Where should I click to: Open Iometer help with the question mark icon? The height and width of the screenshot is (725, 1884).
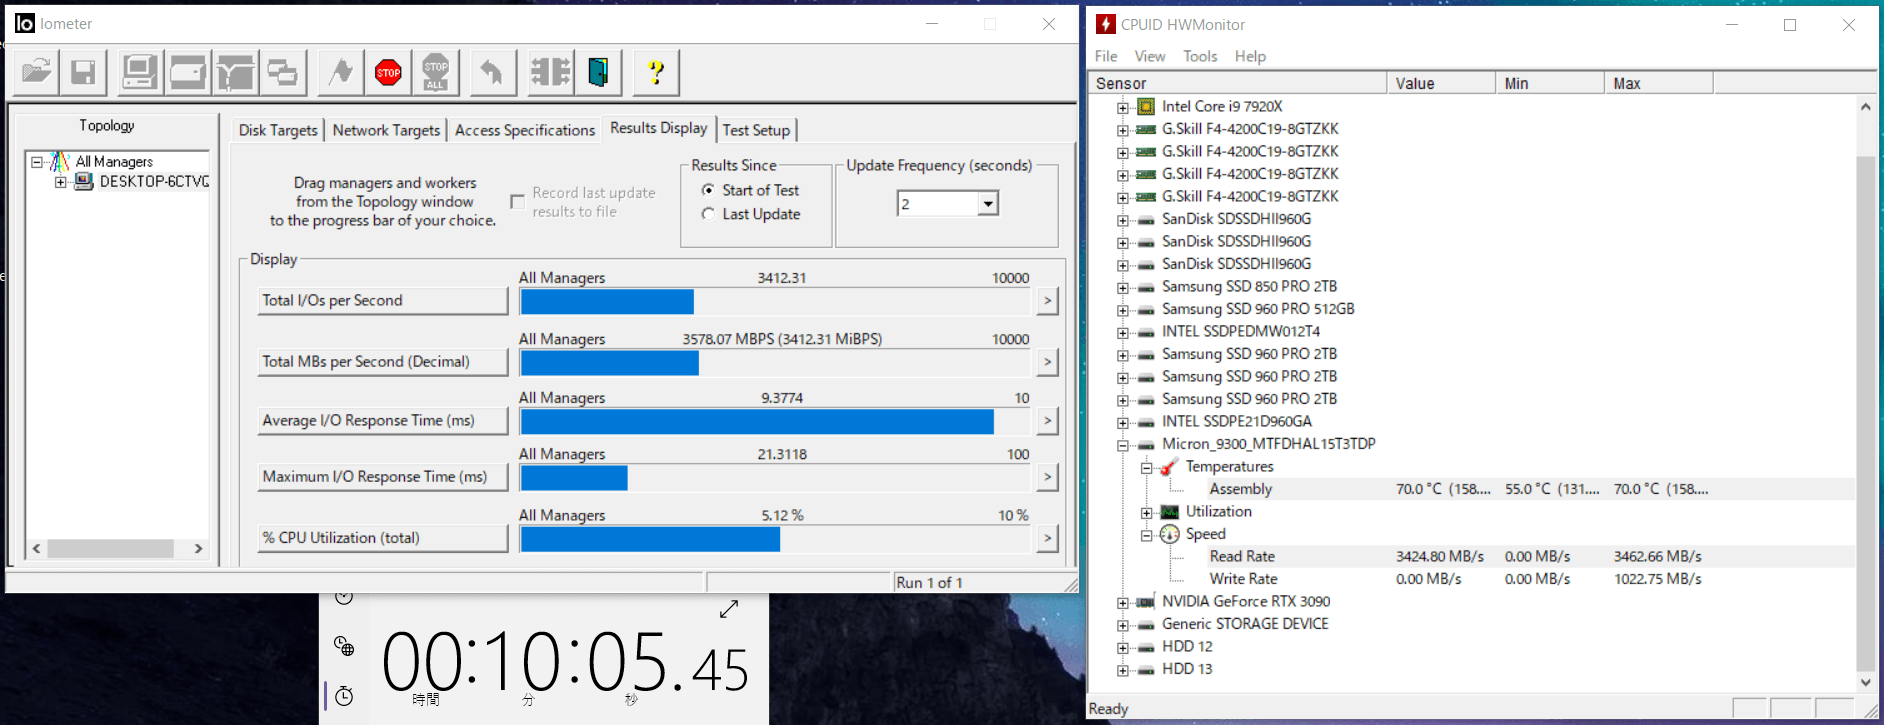click(656, 72)
